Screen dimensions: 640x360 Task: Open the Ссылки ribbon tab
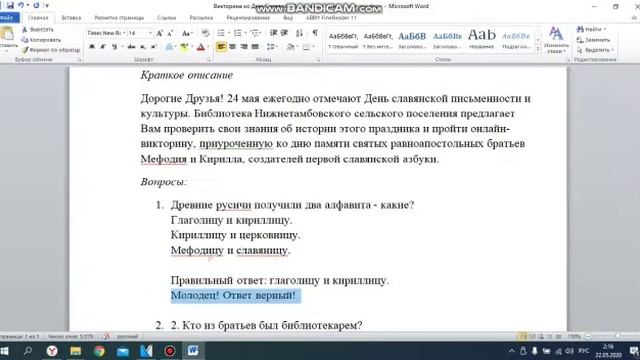(167, 18)
